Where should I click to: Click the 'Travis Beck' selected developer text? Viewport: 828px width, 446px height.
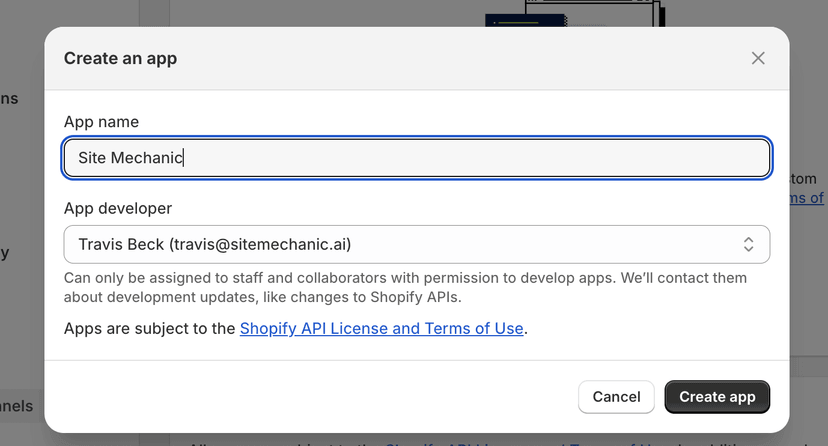pyautogui.click(x=121, y=244)
